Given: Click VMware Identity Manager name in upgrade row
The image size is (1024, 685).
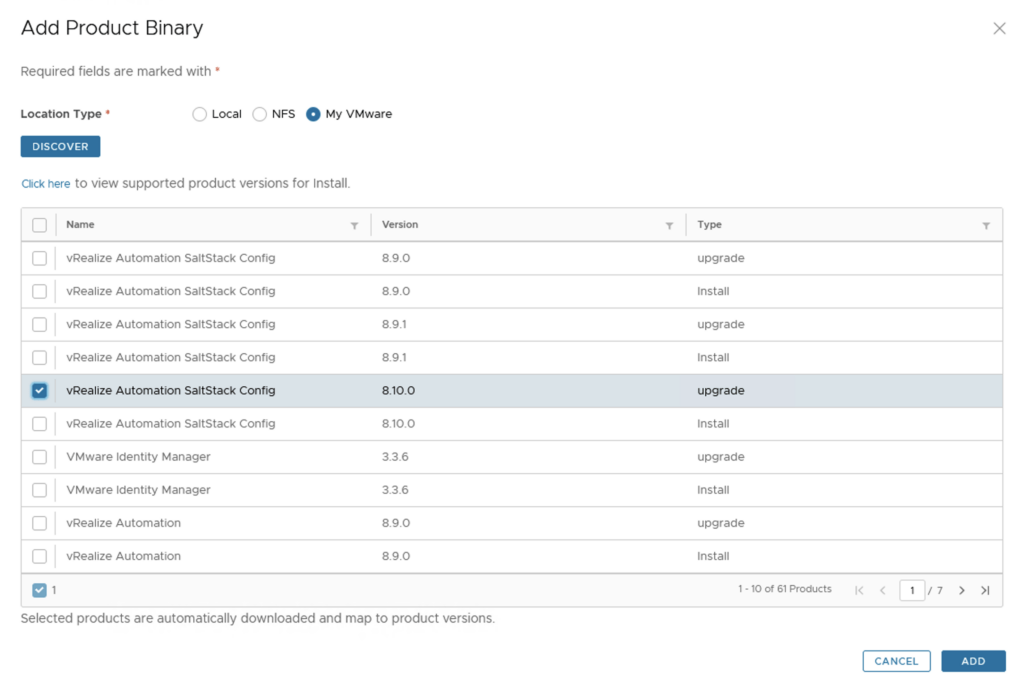Looking at the screenshot, I should pos(138,457).
